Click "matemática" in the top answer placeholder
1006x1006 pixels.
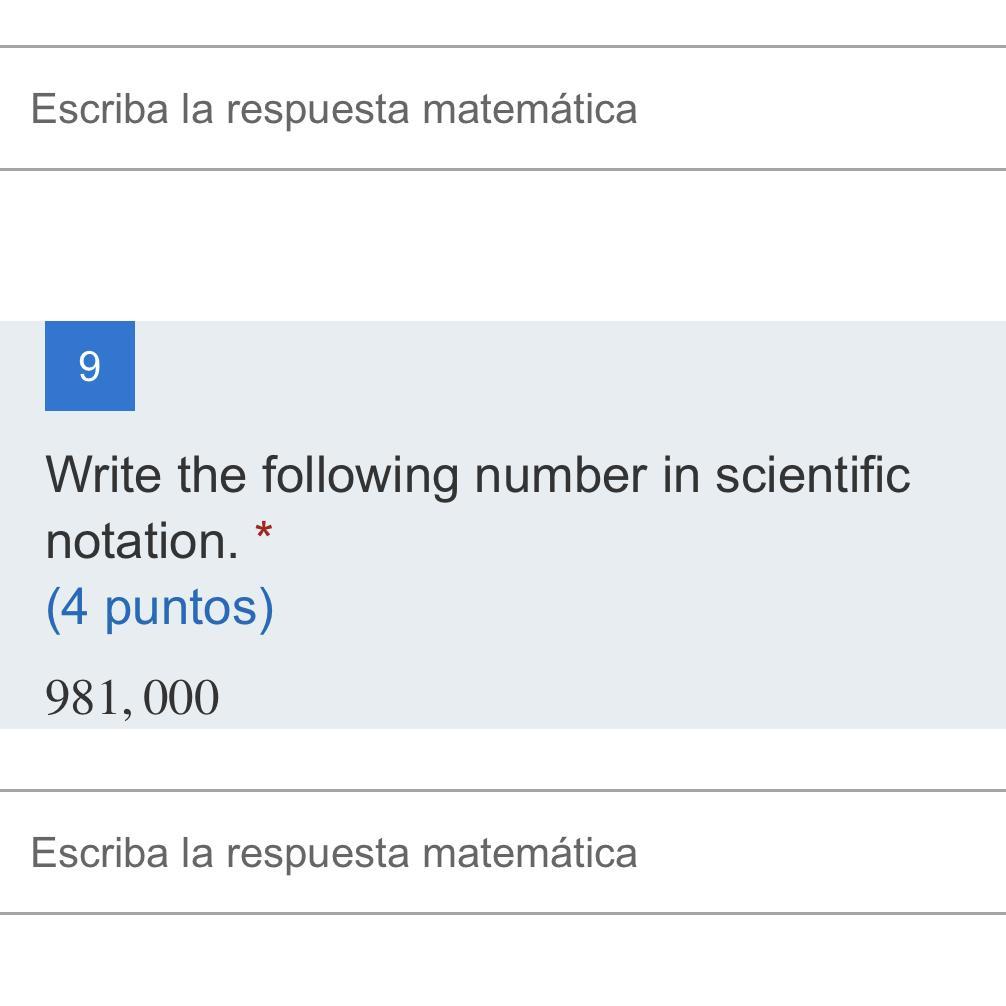[x=529, y=108]
